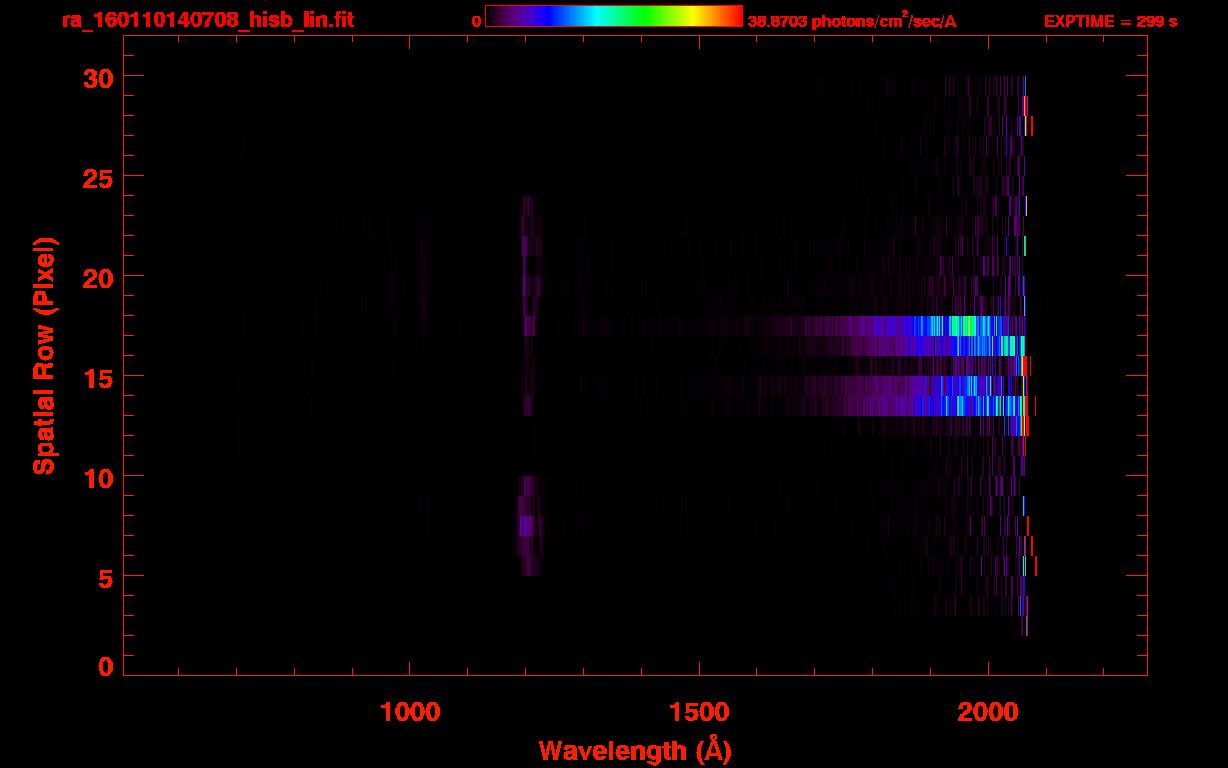Image resolution: width=1228 pixels, height=768 pixels.
Task: Click the 1500 wavelength tick label
Action: pyautogui.click(x=699, y=711)
